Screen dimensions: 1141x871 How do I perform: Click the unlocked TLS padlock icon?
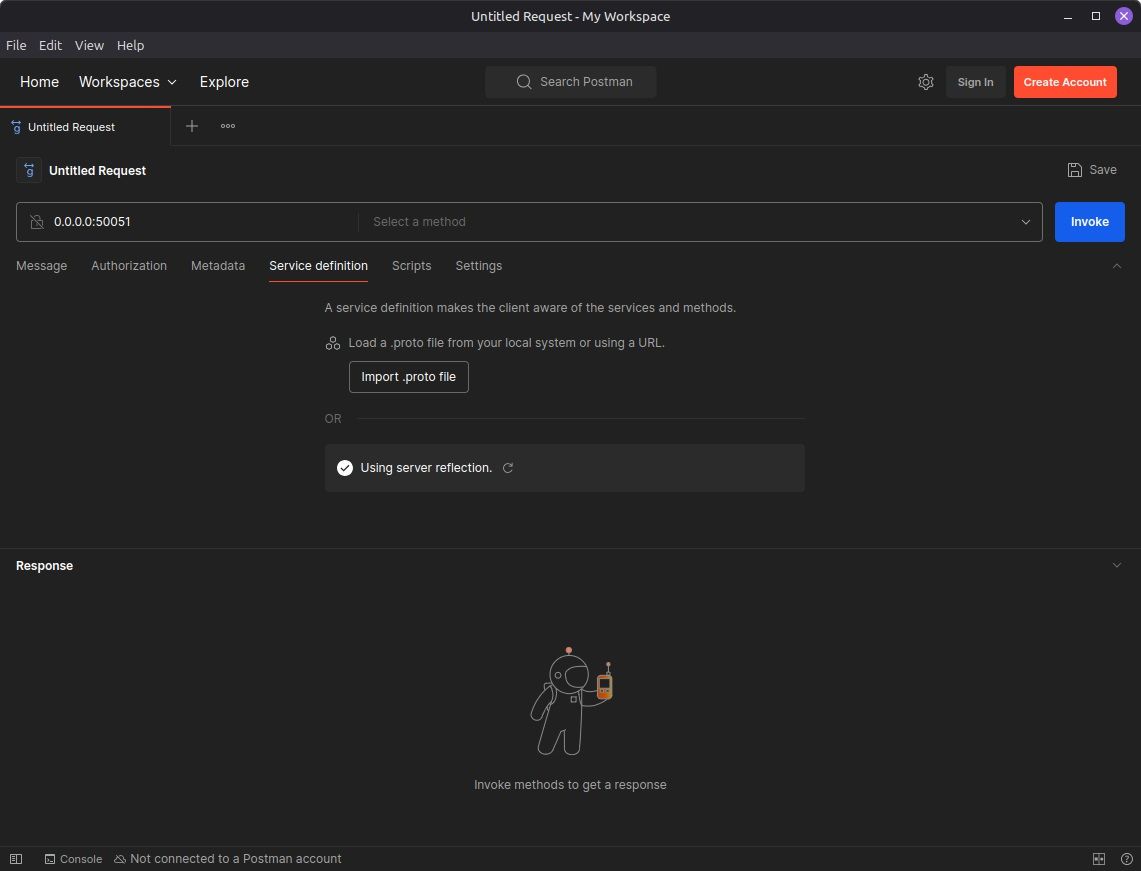pos(37,222)
